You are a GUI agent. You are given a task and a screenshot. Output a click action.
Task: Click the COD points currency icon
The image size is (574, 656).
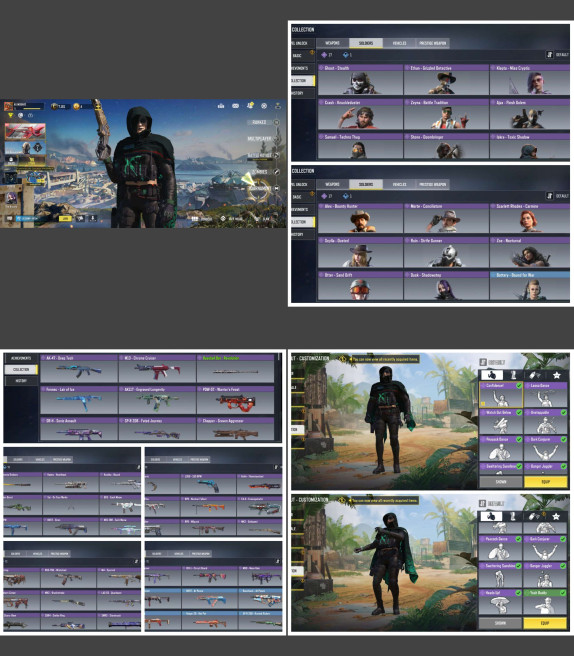[x=54, y=106]
